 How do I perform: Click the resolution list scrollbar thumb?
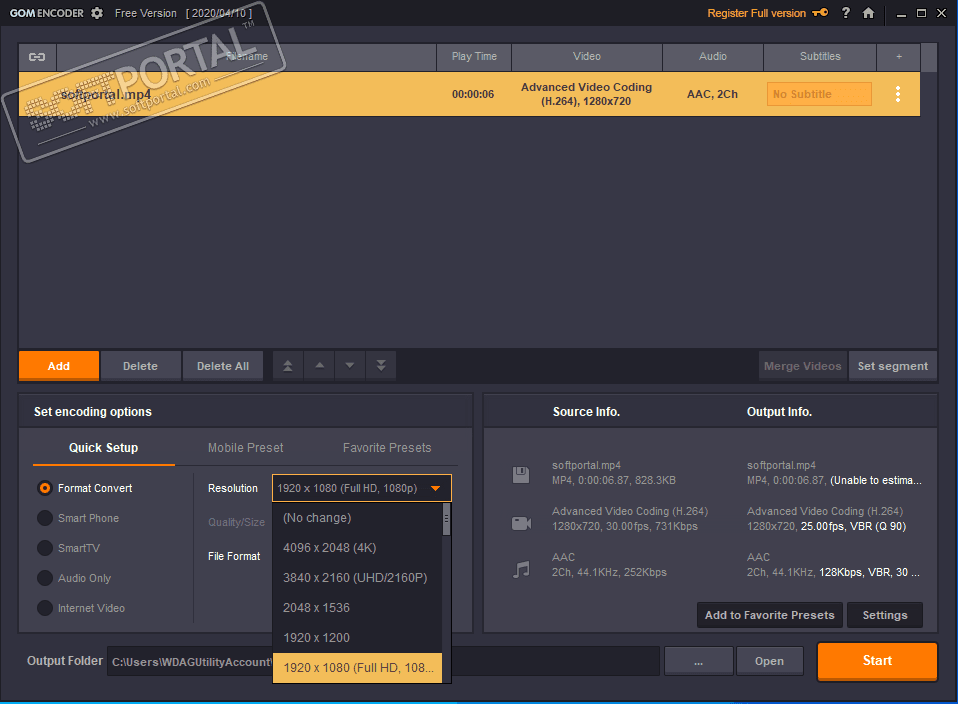coord(447,519)
